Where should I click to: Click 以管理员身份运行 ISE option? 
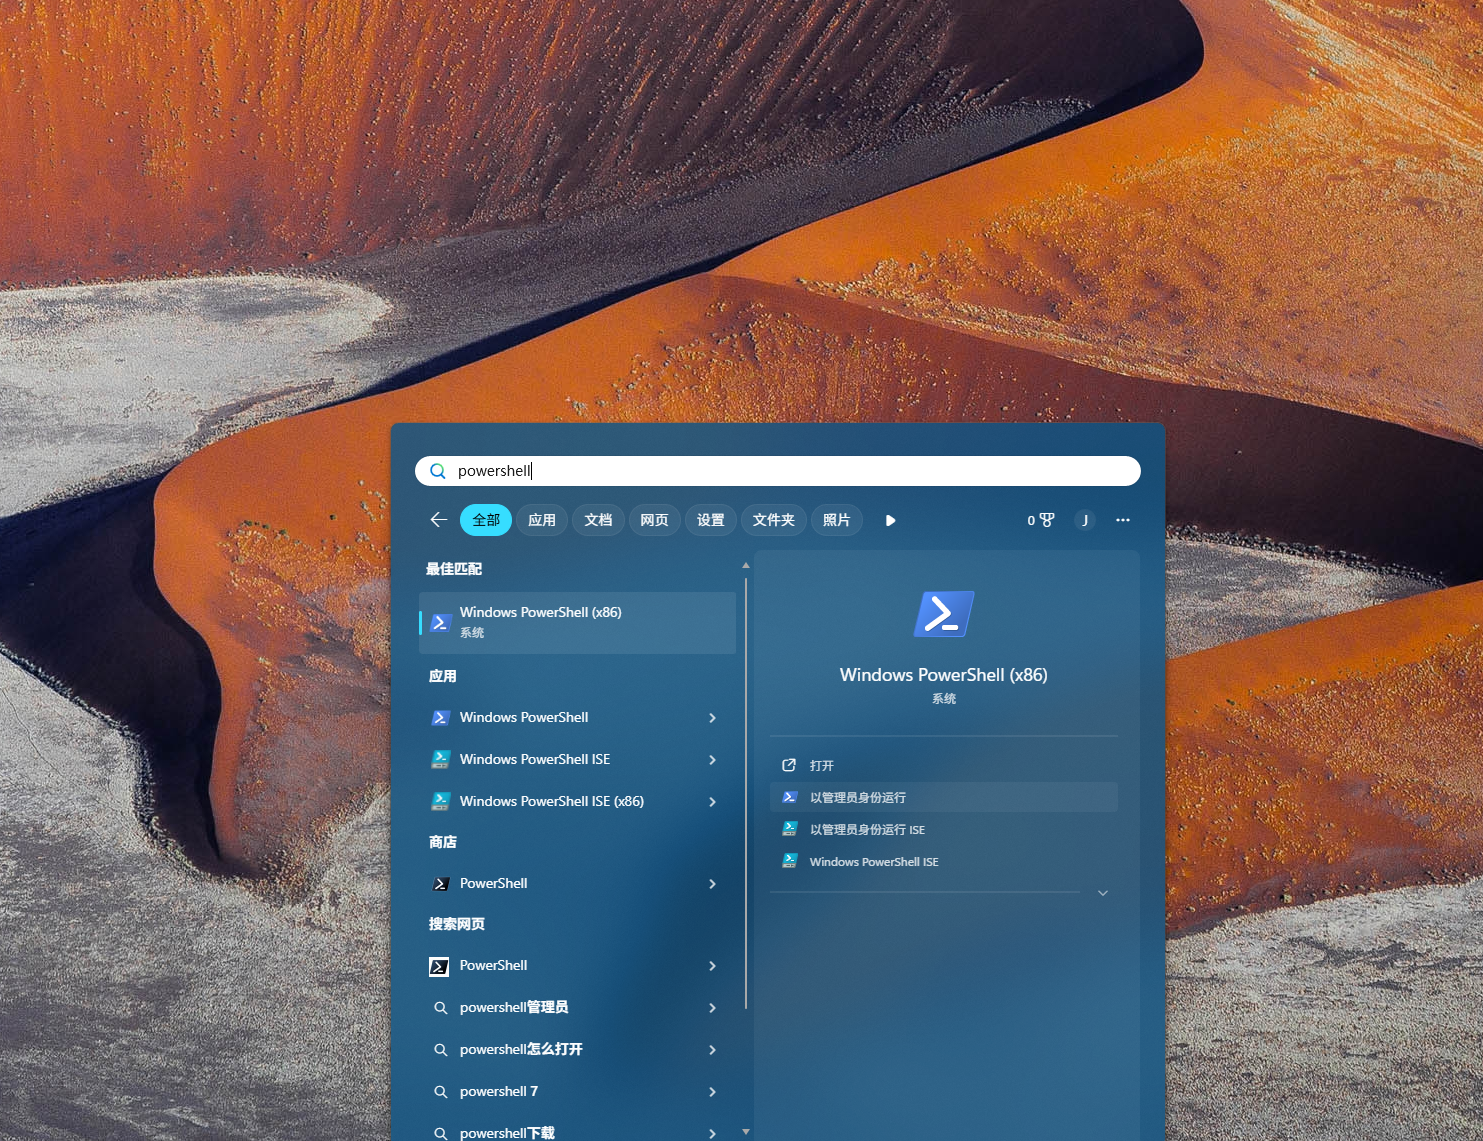[867, 830]
